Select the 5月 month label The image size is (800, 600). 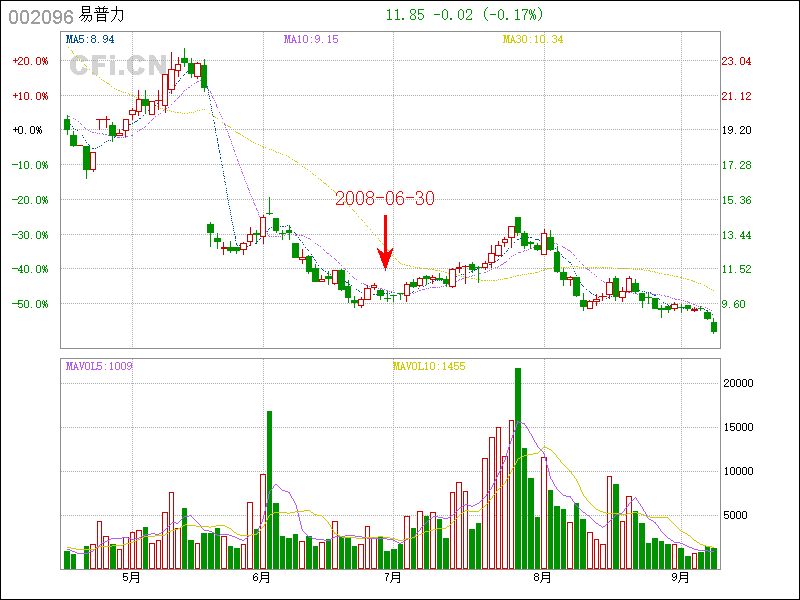[131, 578]
